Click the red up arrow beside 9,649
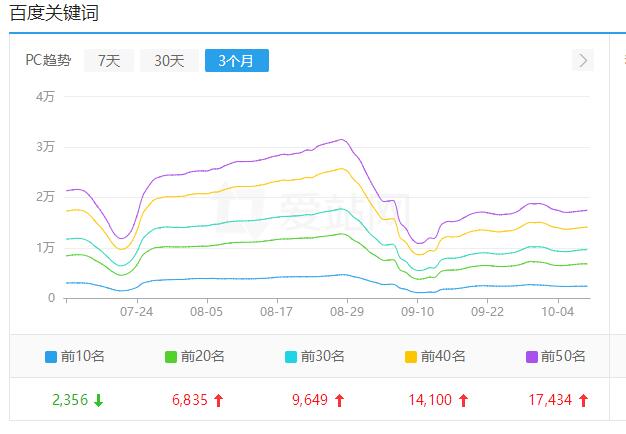This screenshot has width=626, height=434. click(x=339, y=400)
